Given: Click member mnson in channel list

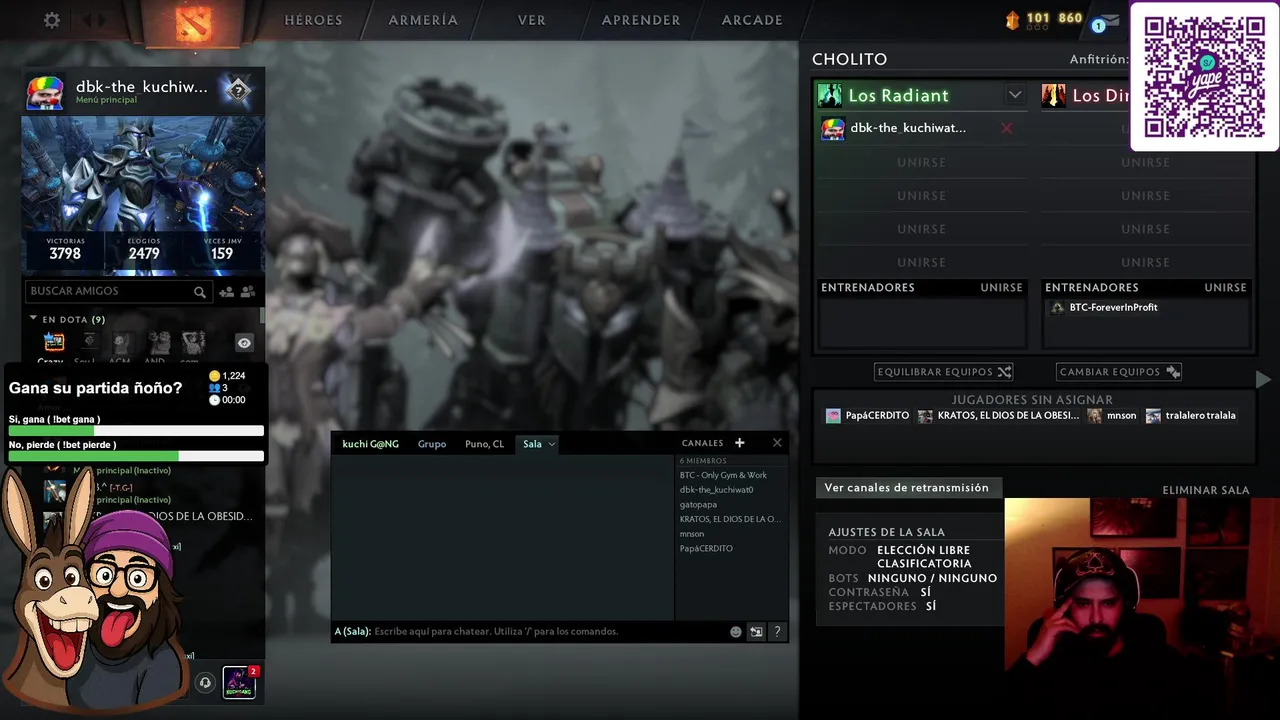Looking at the screenshot, I should (x=692, y=534).
